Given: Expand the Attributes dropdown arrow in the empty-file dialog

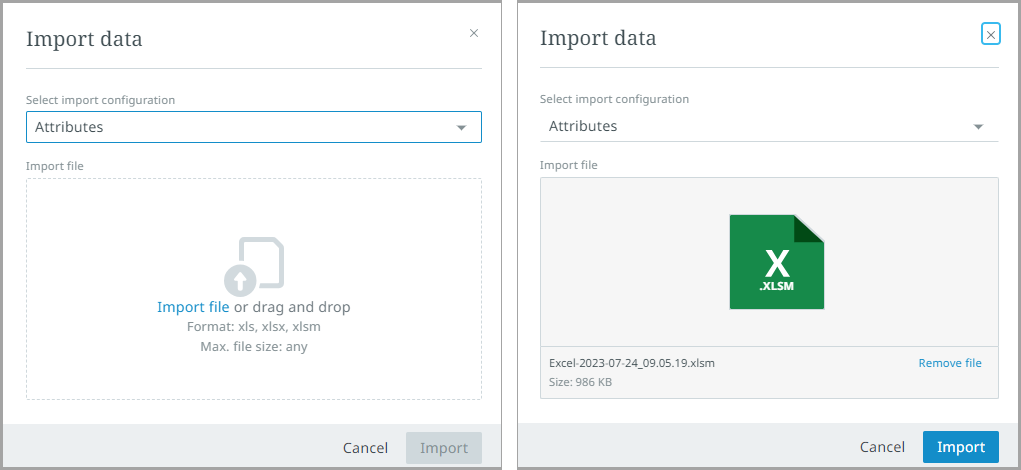Looking at the screenshot, I should 461,128.
